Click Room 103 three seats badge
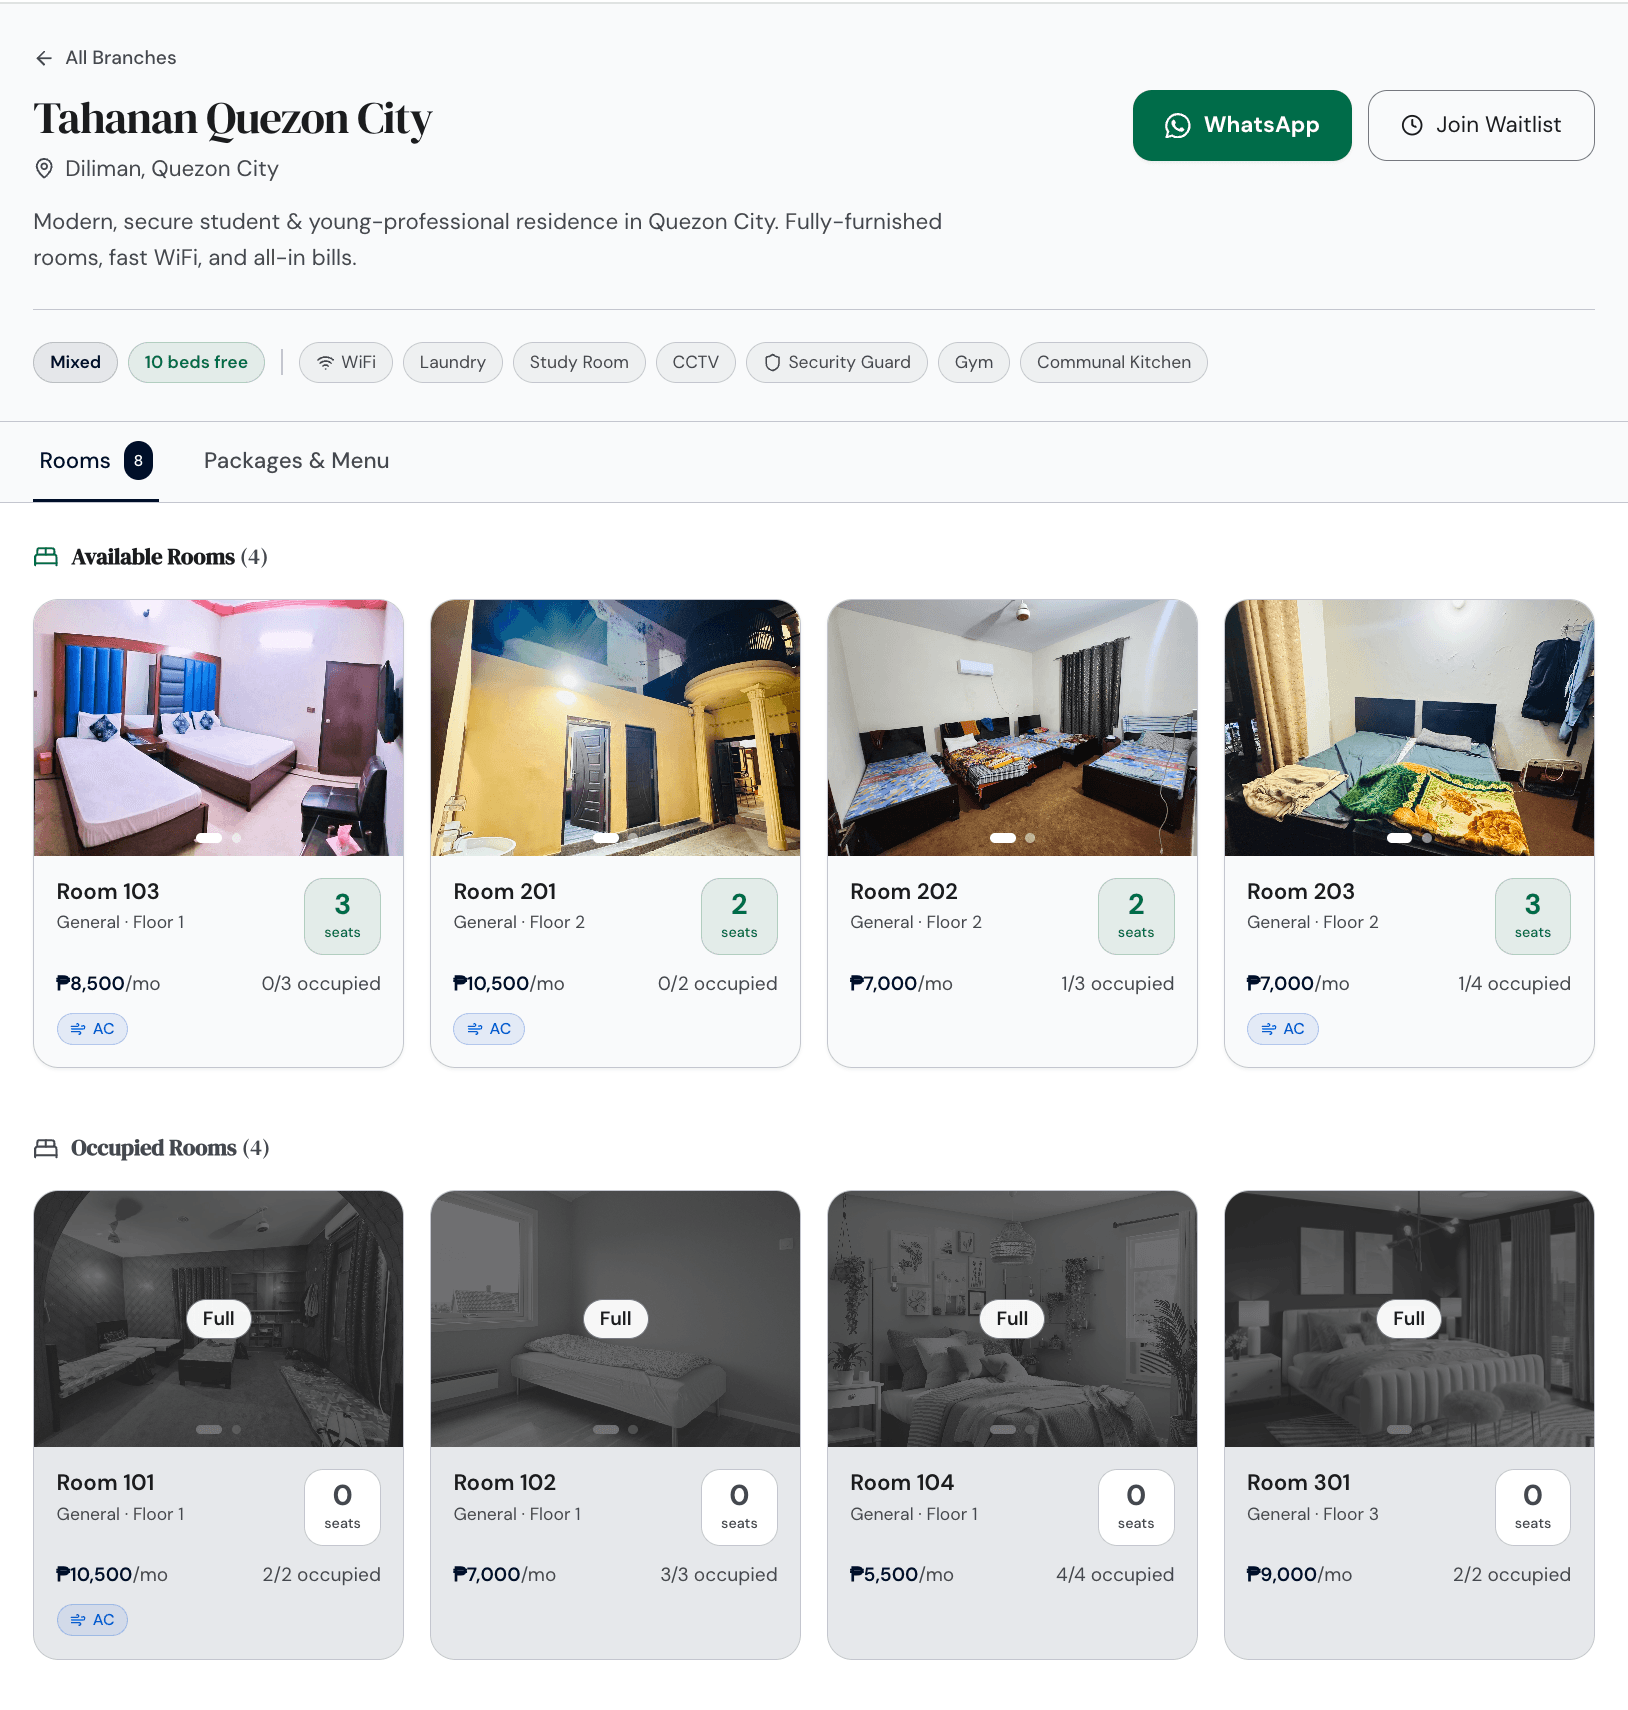Screen dimensions: 1628x1710 342,916
